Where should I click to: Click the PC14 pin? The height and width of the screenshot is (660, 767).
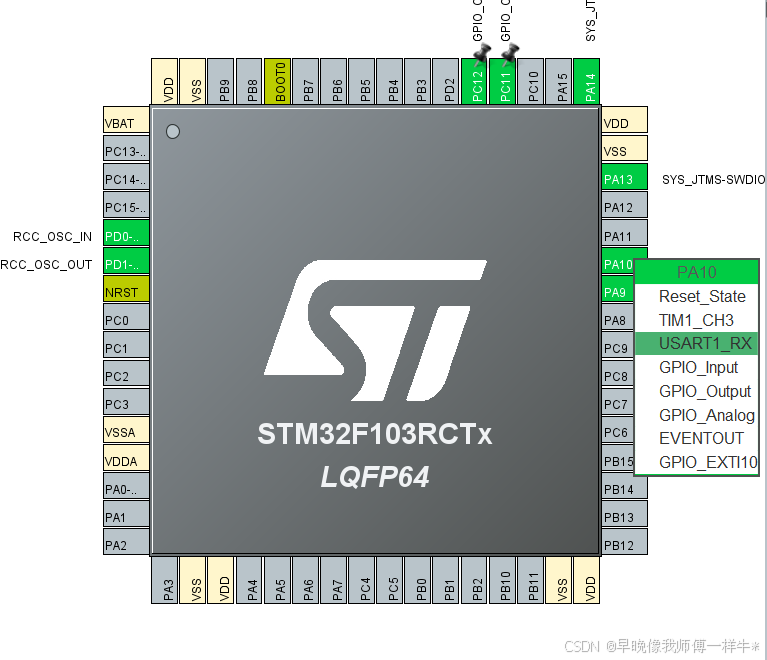coord(126,177)
